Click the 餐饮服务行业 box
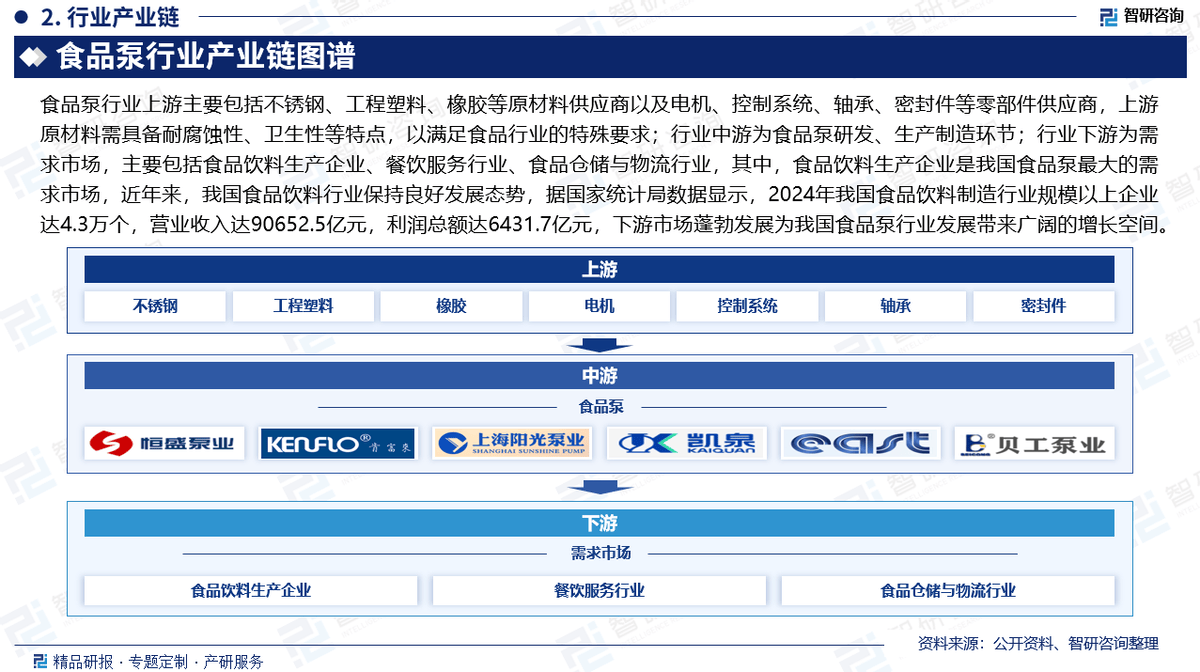The height and width of the screenshot is (672, 1200). pyautogui.click(x=599, y=590)
